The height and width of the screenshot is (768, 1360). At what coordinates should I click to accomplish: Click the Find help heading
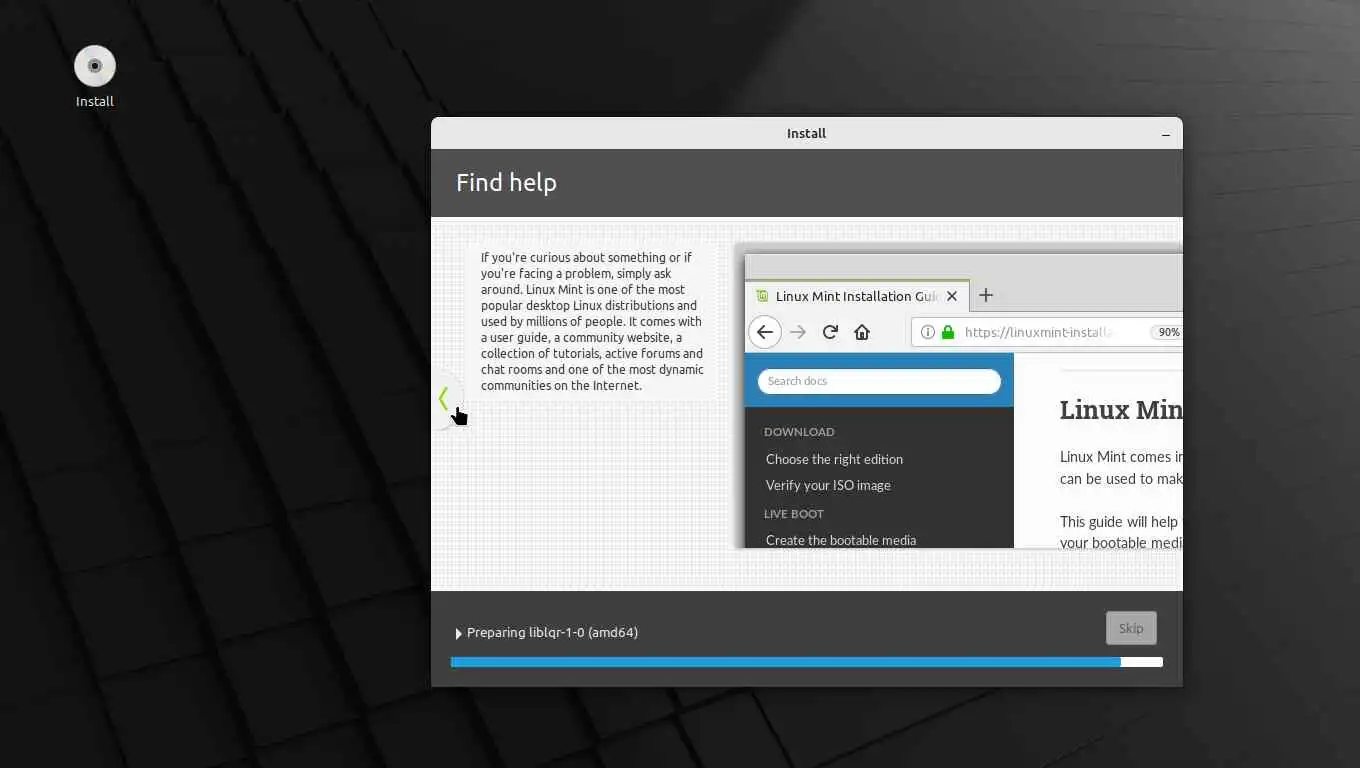(x=506, y=183)
